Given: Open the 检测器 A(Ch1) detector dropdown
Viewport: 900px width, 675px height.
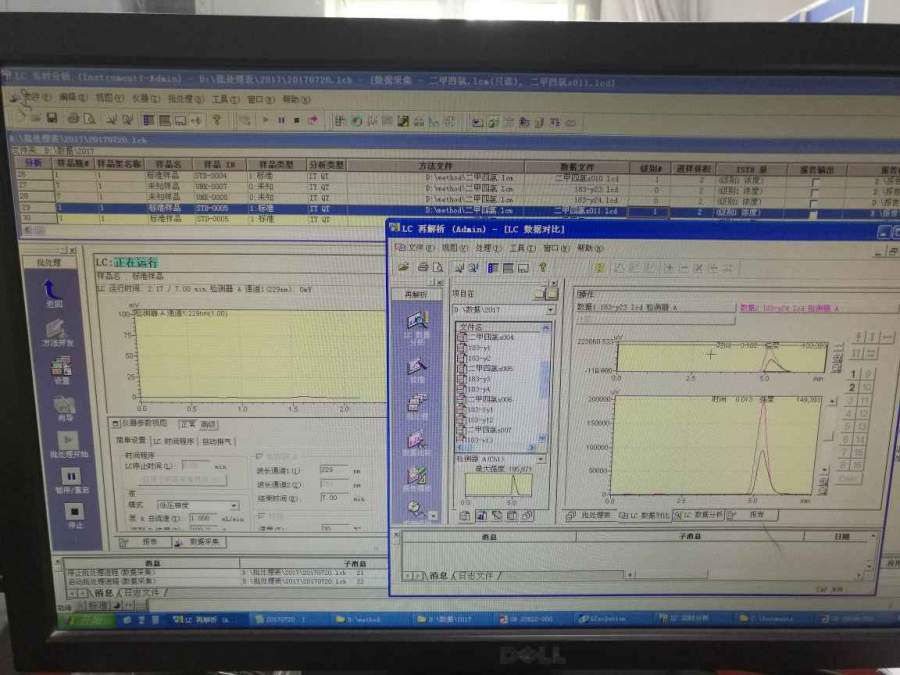Looking at the screenshot, I should click(501, 459).
